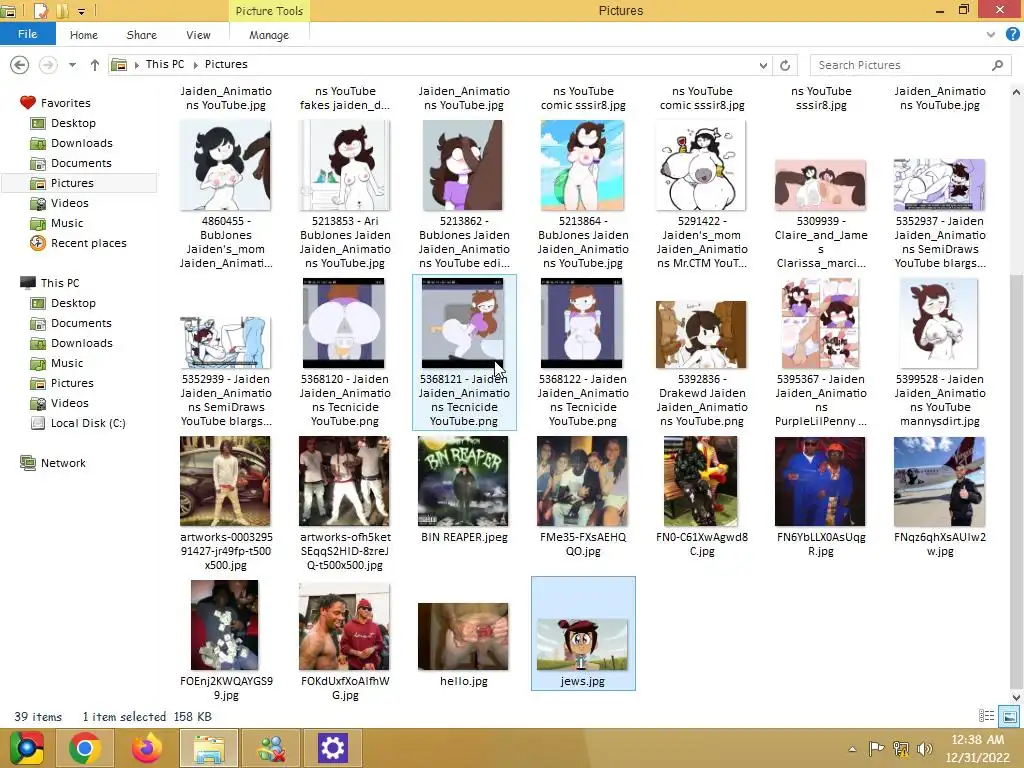Open the two-people app icon on taskbar
The width and height of the screenshot is (1024, 768).
point(271,748)
